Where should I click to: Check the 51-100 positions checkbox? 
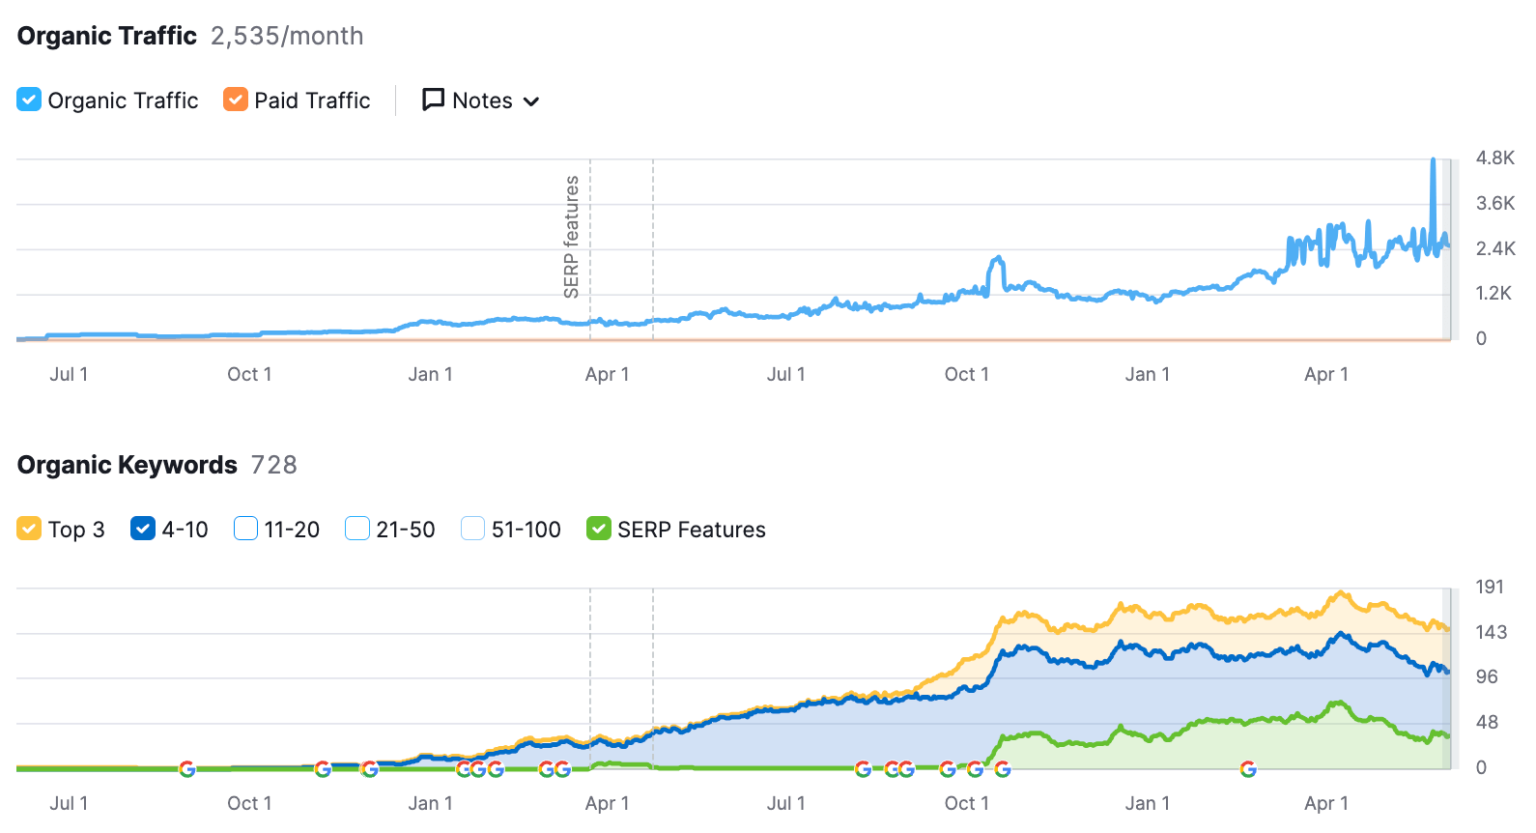click(472, 529)
